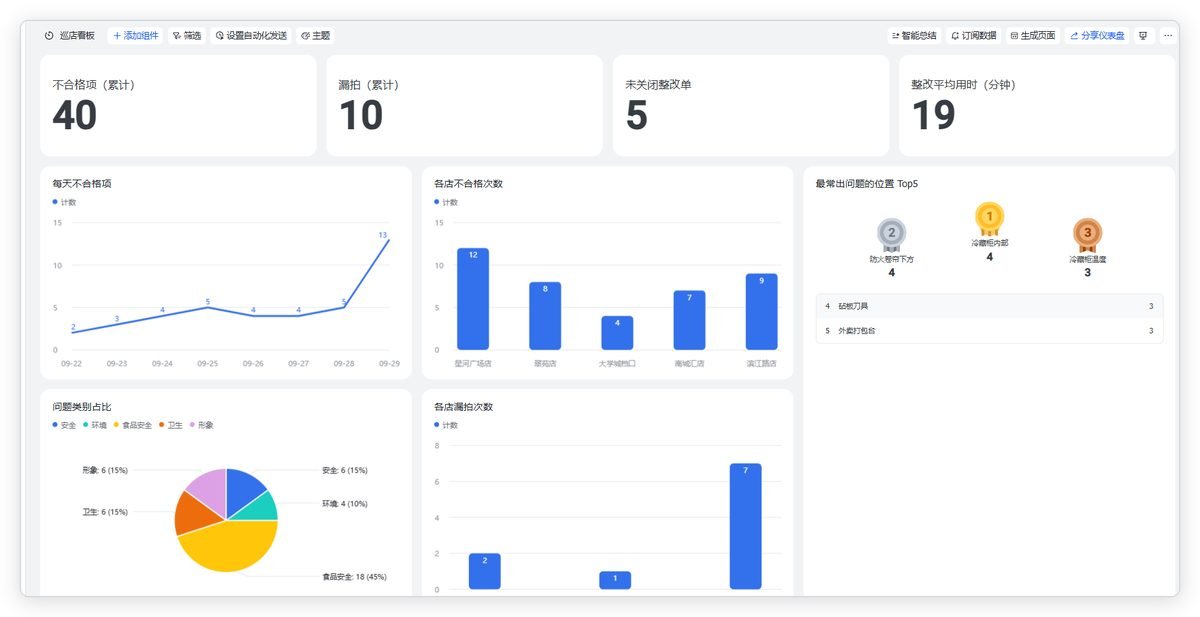Open the more options ellipsis menu
Image resolution: width=1200 pixels, height=617 pixels.
click(x=1167, y=36)
